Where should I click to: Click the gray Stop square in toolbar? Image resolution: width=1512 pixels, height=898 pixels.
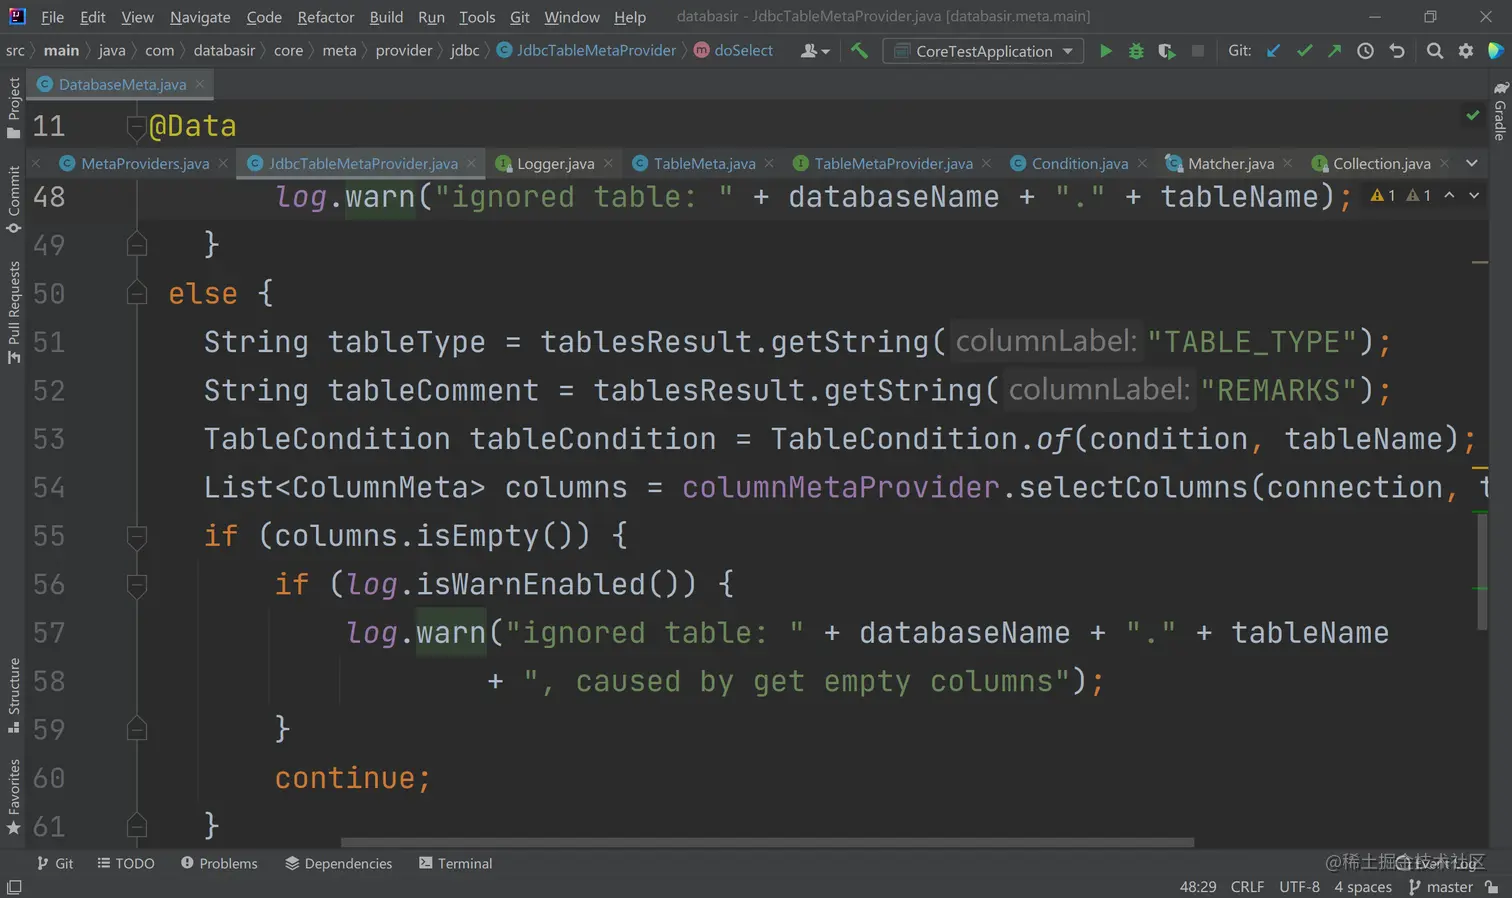click(1198, 51)
